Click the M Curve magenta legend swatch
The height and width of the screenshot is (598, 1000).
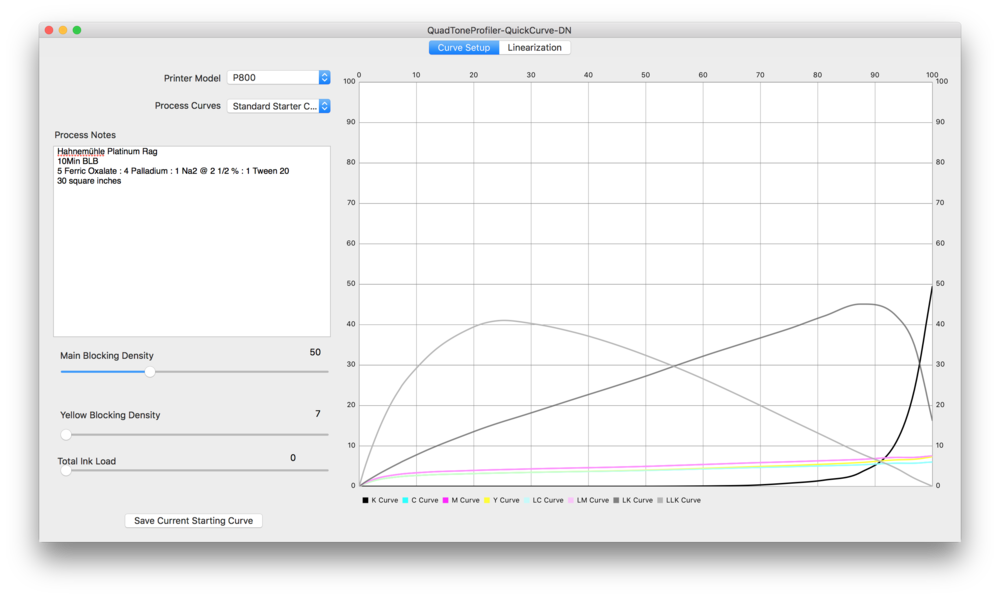point(446,500)
